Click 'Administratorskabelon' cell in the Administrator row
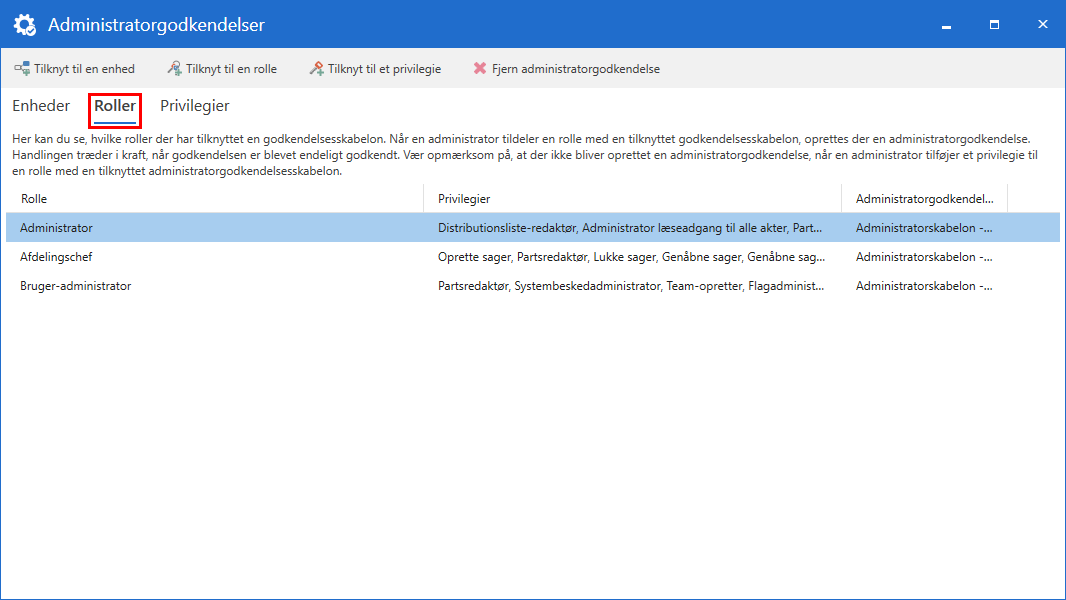Image resolution: width=1066 pixels, height=600 pixels. point(925,228)
